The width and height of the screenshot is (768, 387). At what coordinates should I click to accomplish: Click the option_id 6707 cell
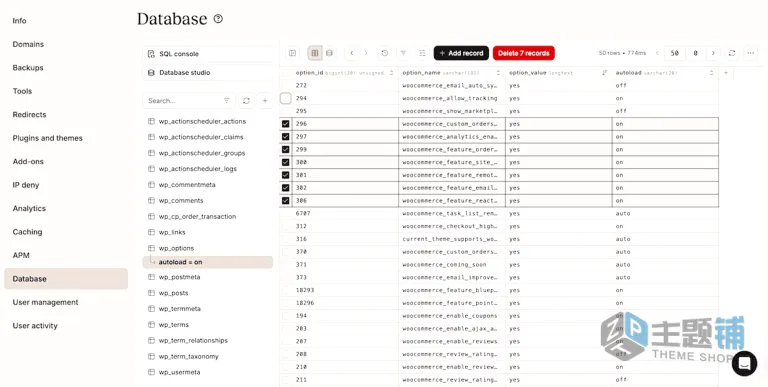click(345, 214)
